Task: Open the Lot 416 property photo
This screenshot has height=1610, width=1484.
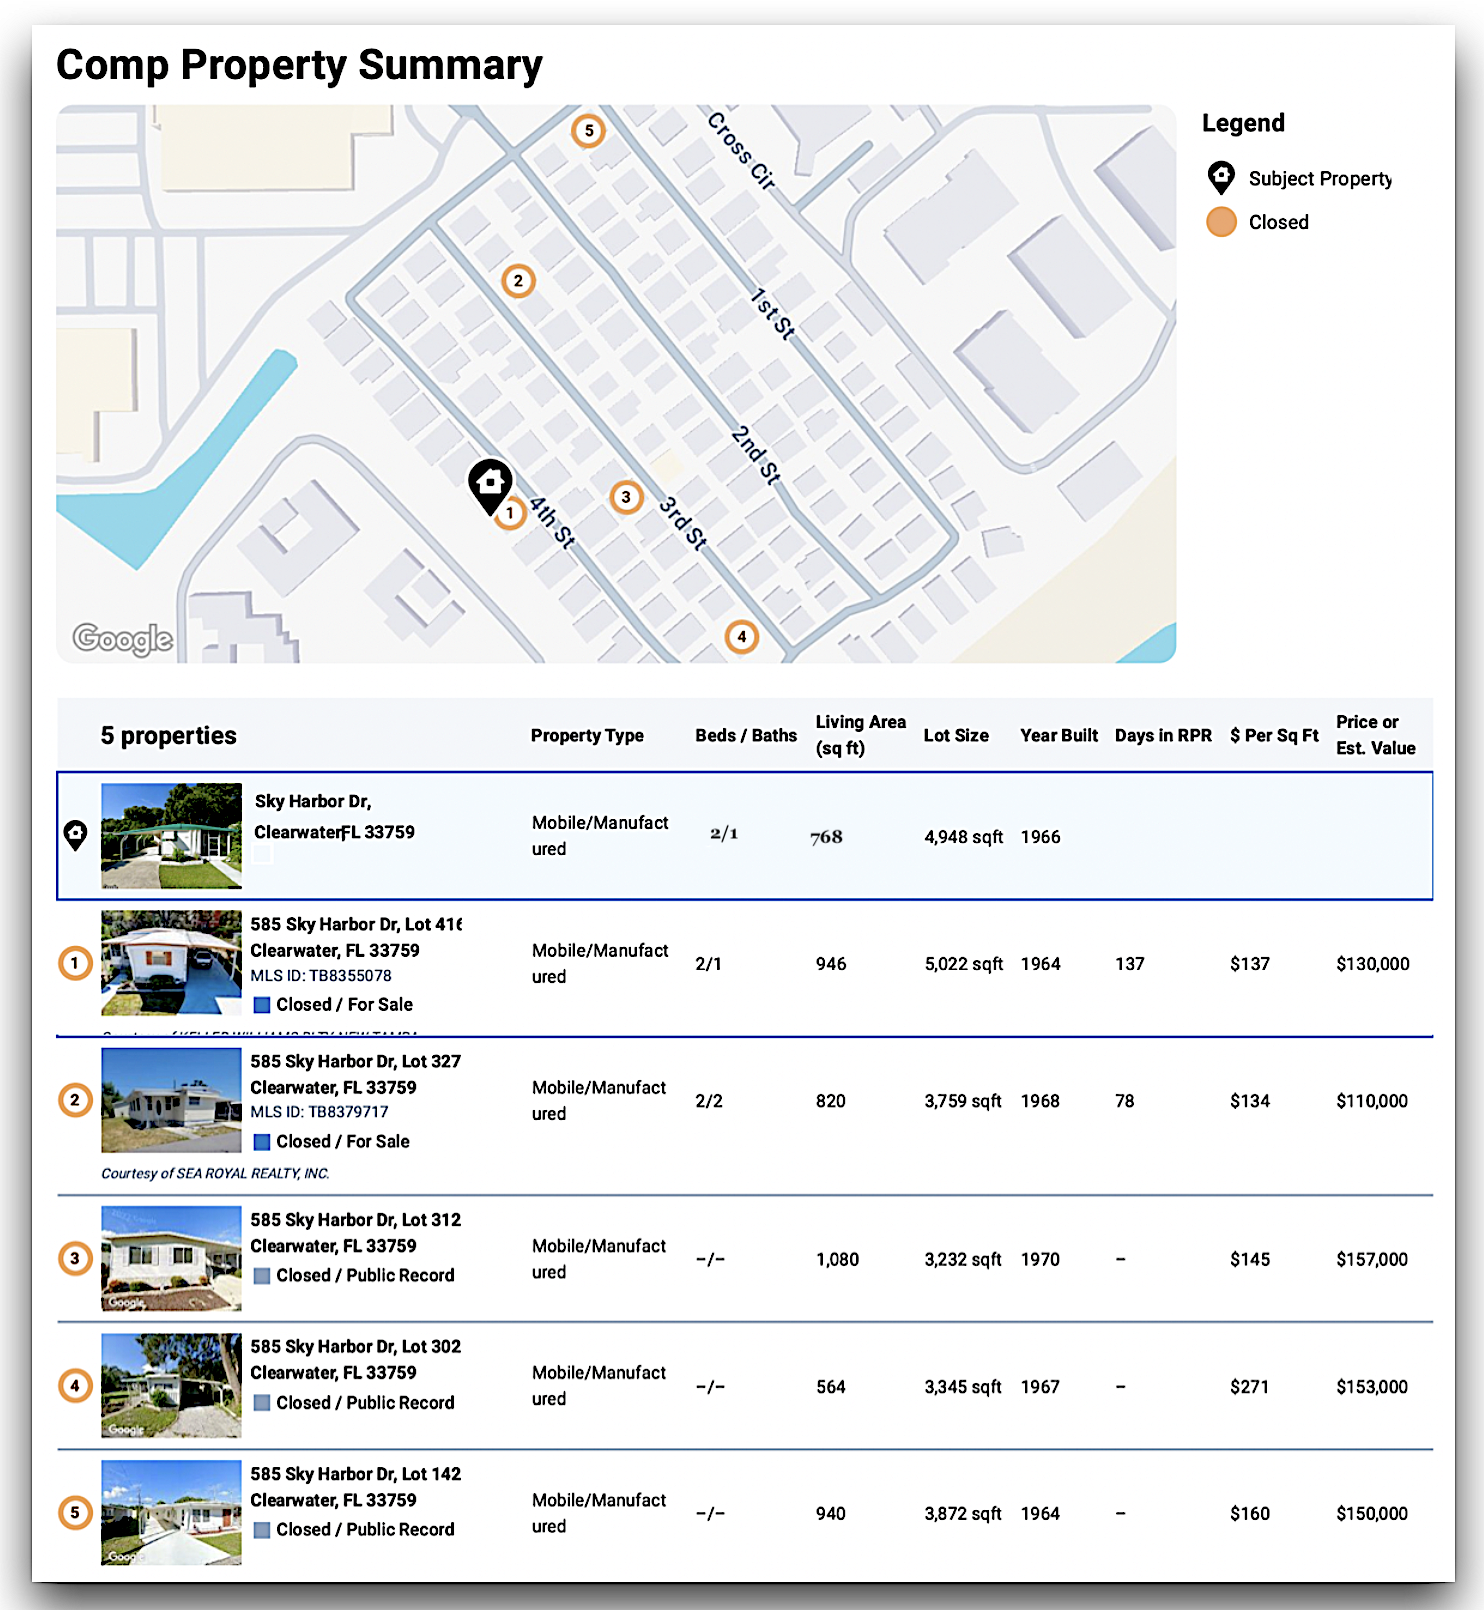Action: (171, 963)
